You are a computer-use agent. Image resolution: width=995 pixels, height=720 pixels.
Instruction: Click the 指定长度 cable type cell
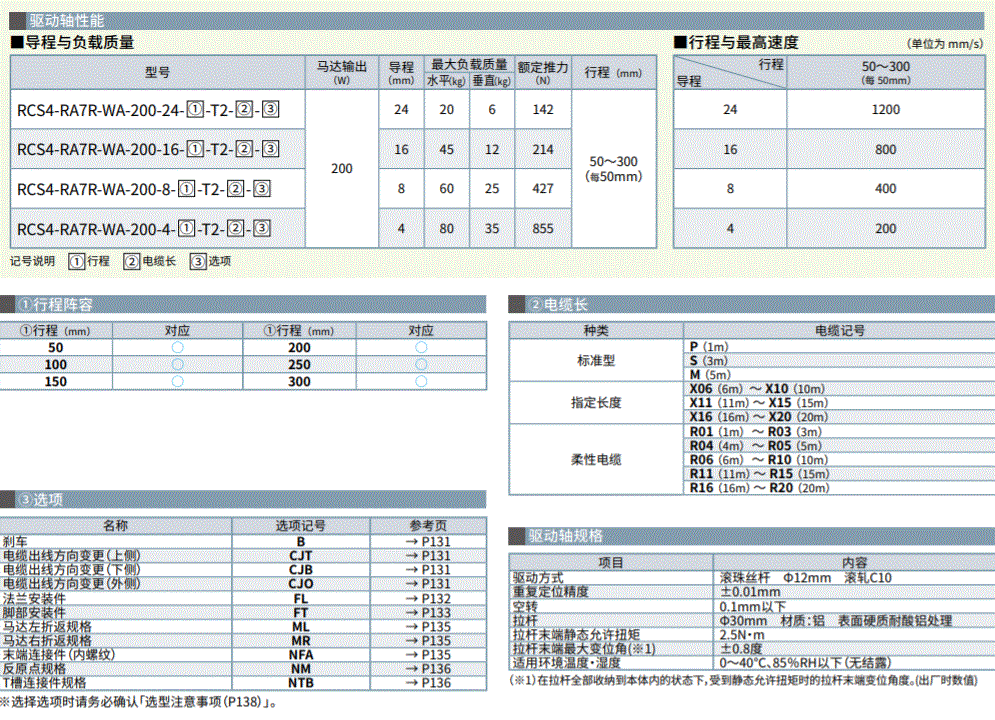click(596, 403)
